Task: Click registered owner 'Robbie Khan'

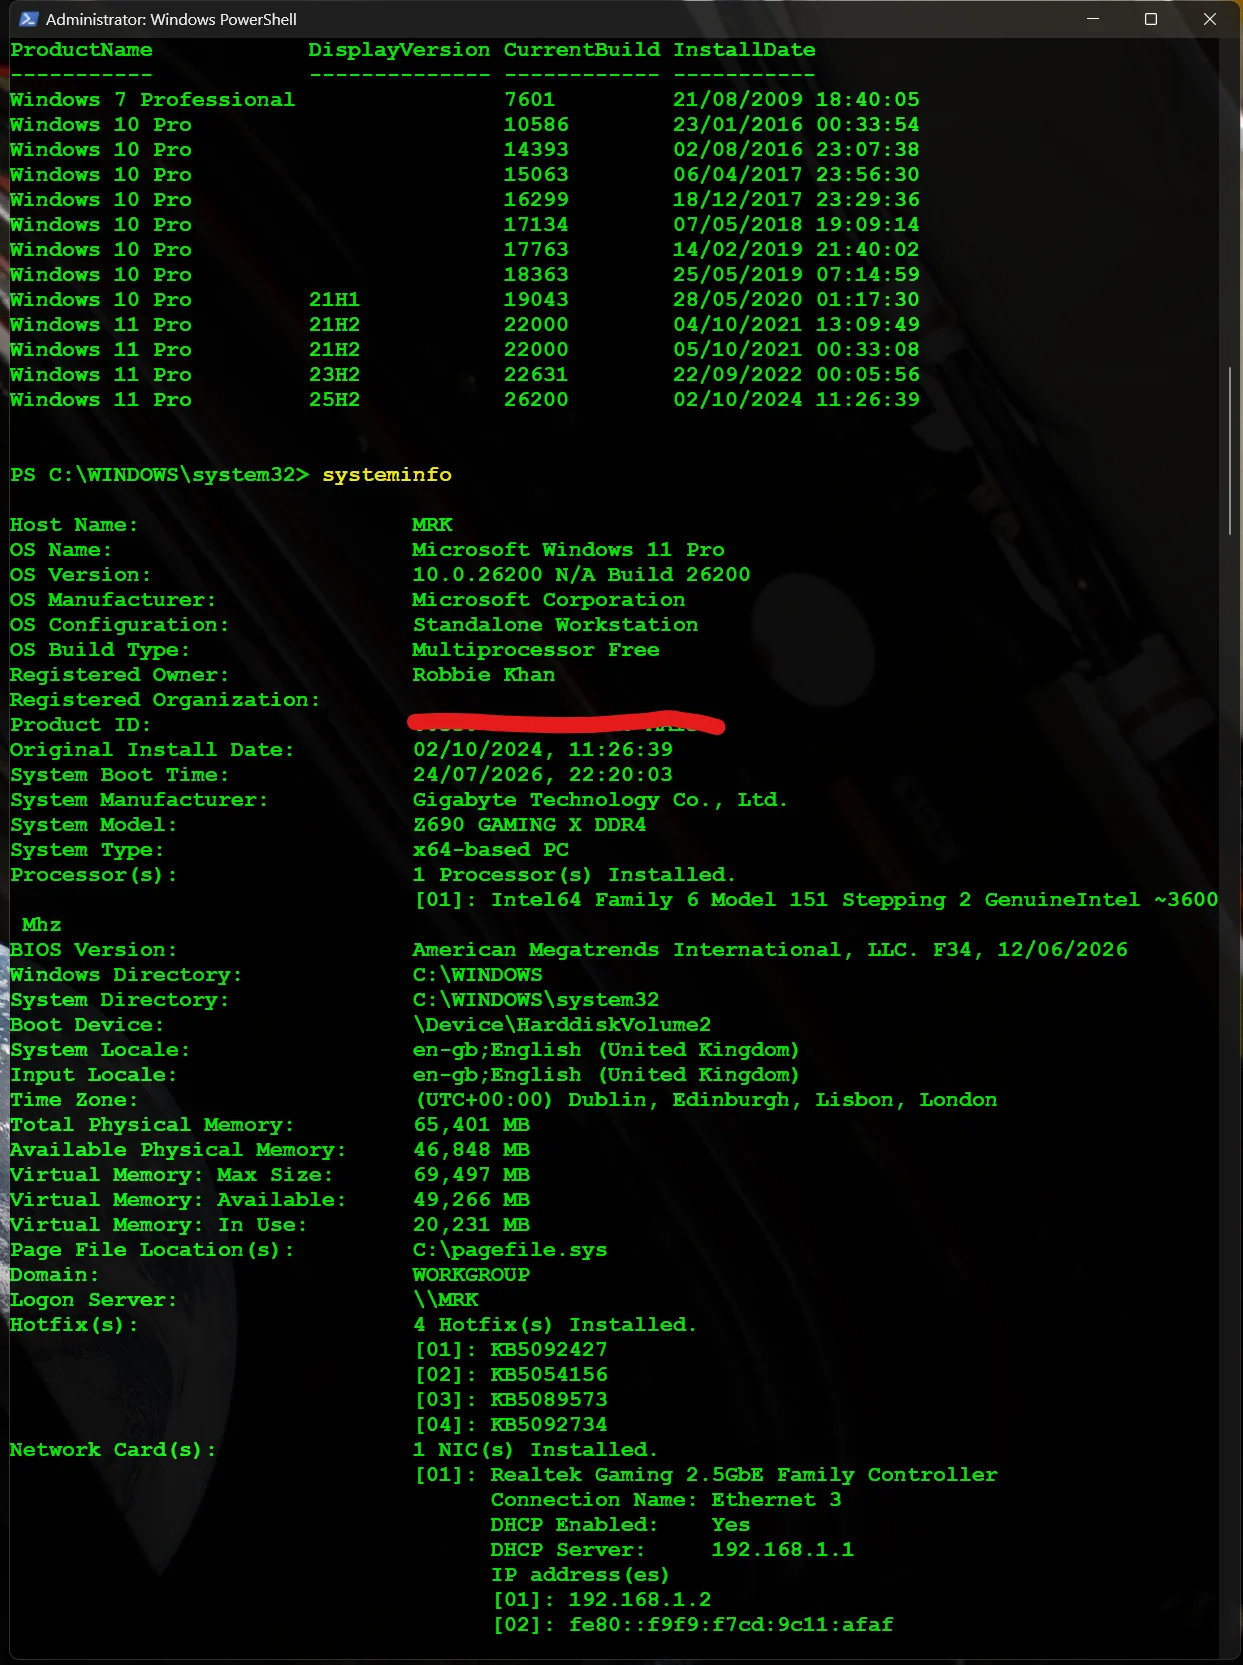Action: (484, 675)
